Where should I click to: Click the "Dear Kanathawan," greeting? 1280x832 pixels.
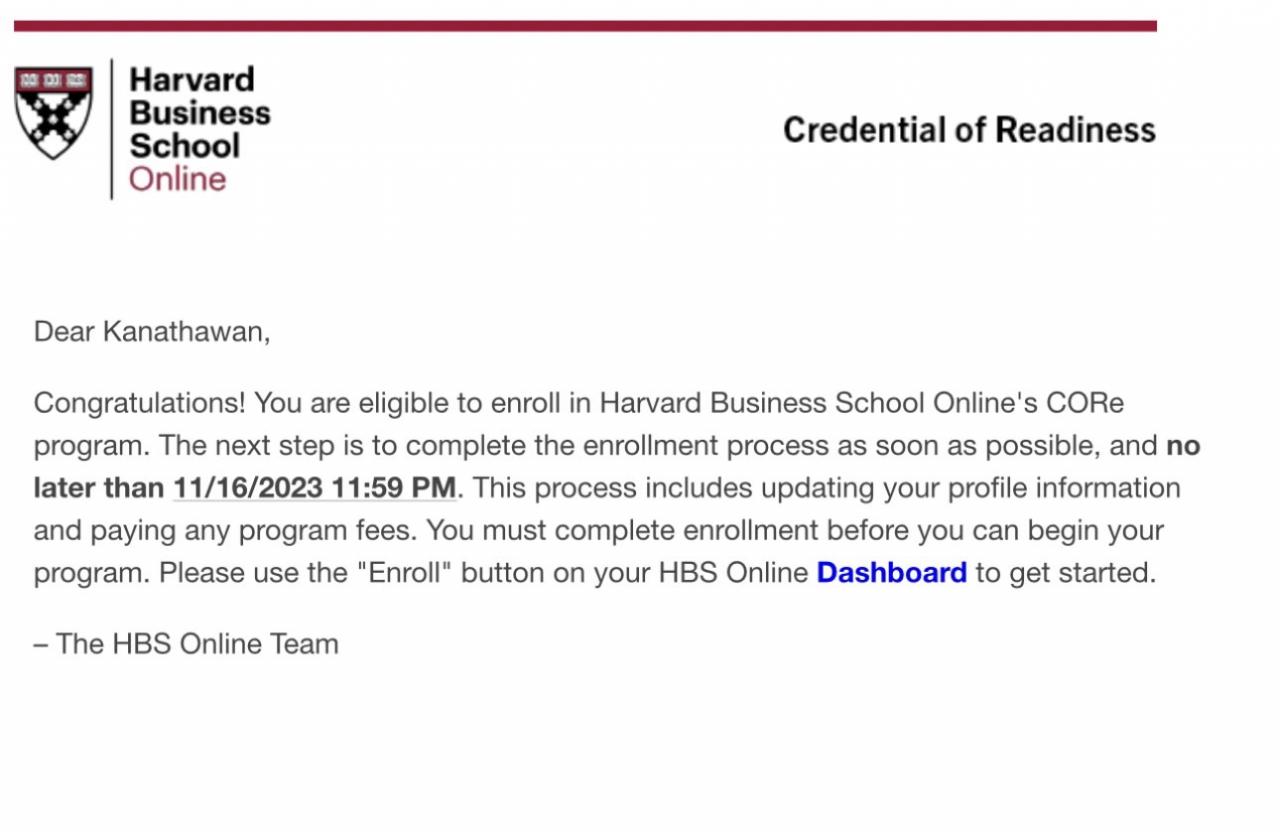click(x=152, y=332)
